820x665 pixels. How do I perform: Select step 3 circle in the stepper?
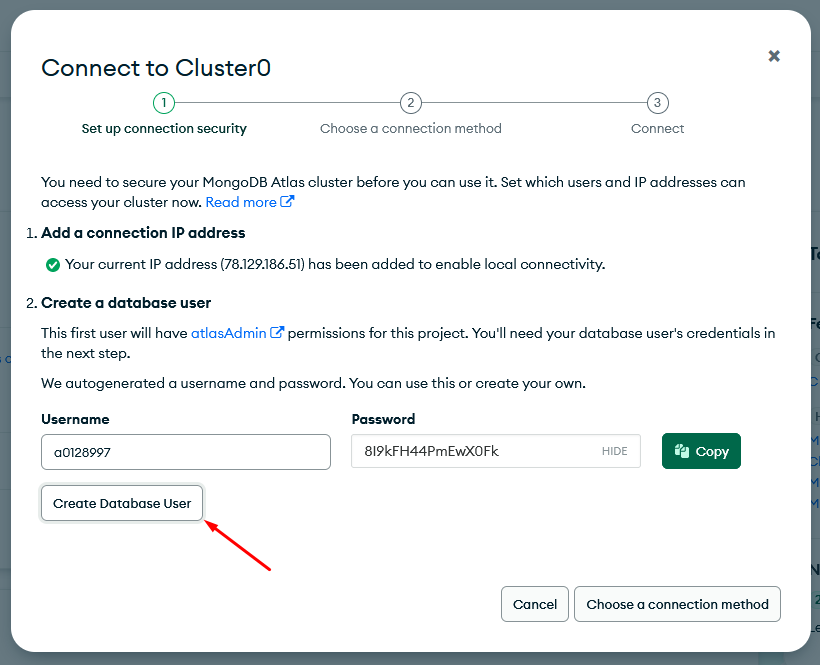coord(657,102)
